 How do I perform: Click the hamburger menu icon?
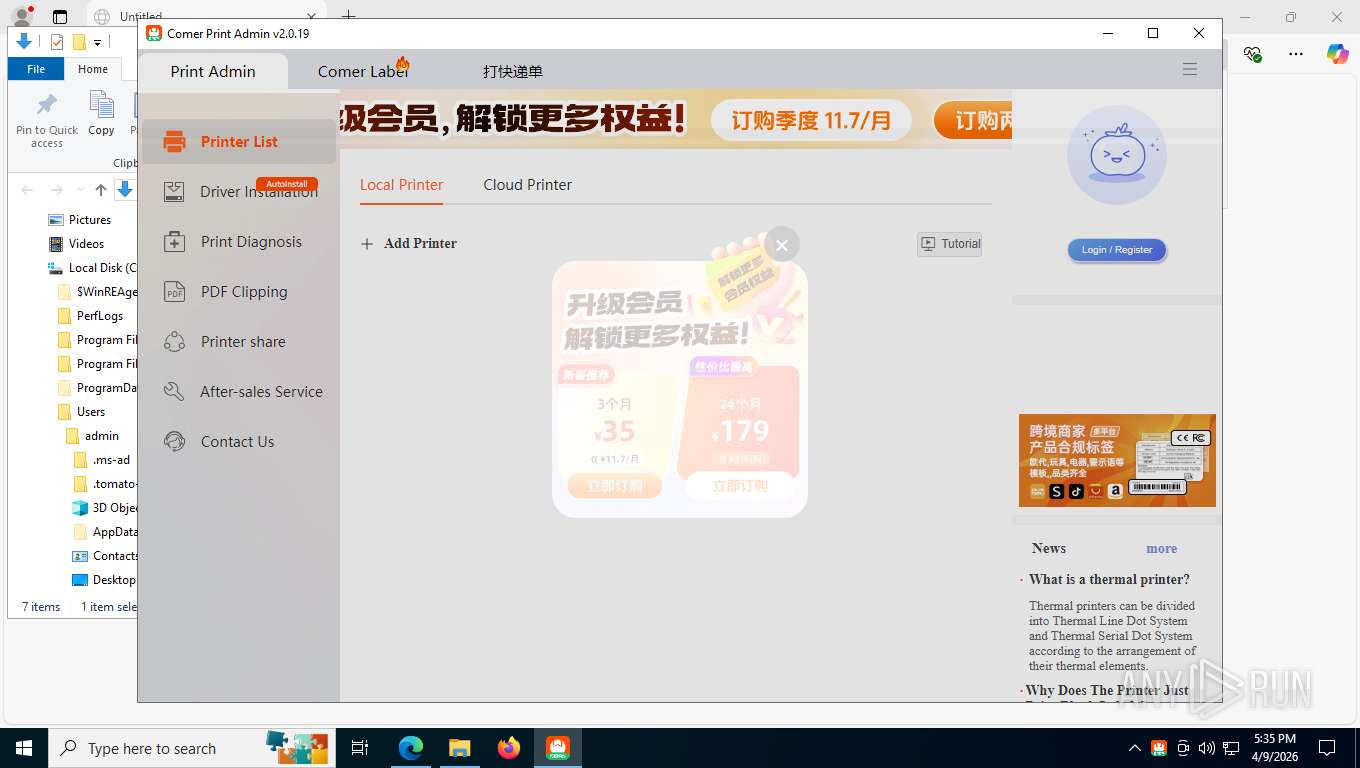click(x=1189, y=69)
